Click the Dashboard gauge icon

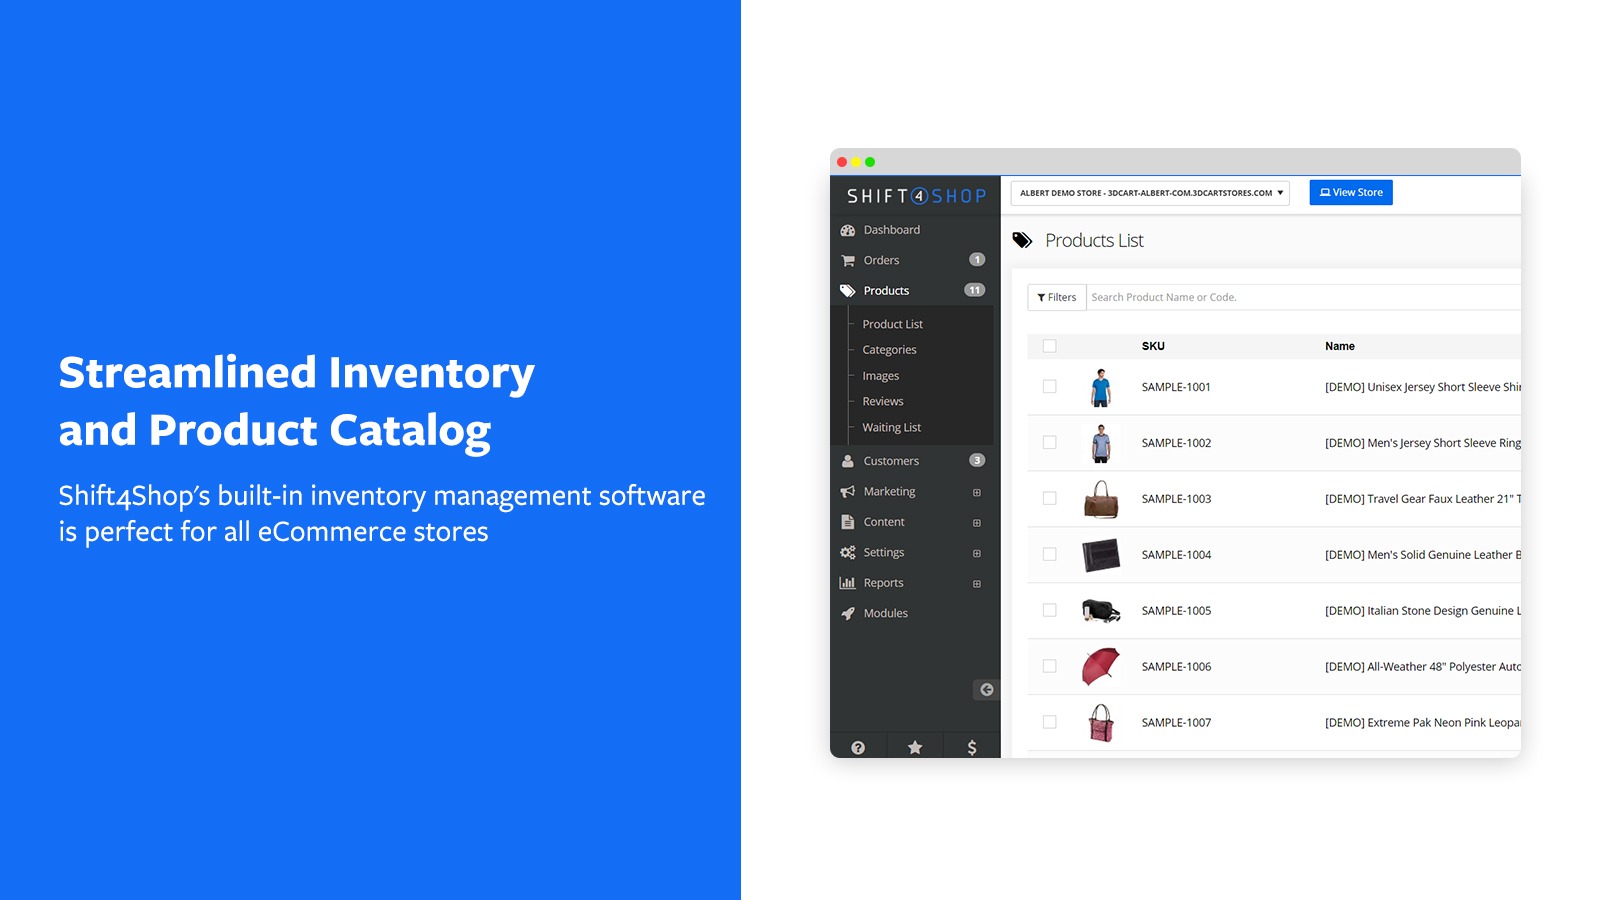point(848,230)
